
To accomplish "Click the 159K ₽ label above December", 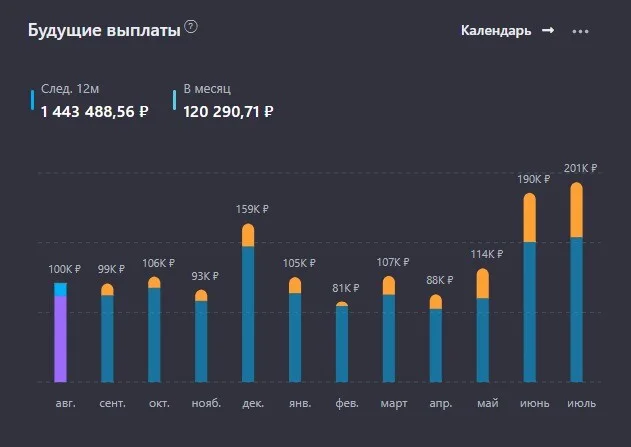I will pos(252,209).
